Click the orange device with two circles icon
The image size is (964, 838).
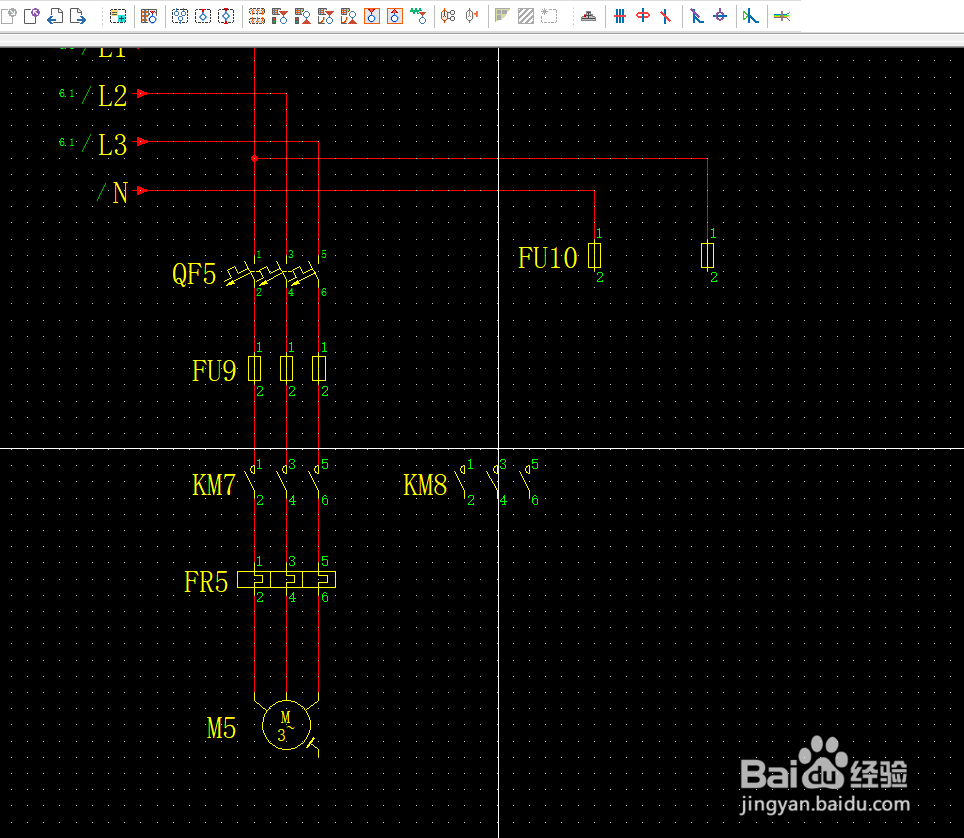tap(448, 16)
